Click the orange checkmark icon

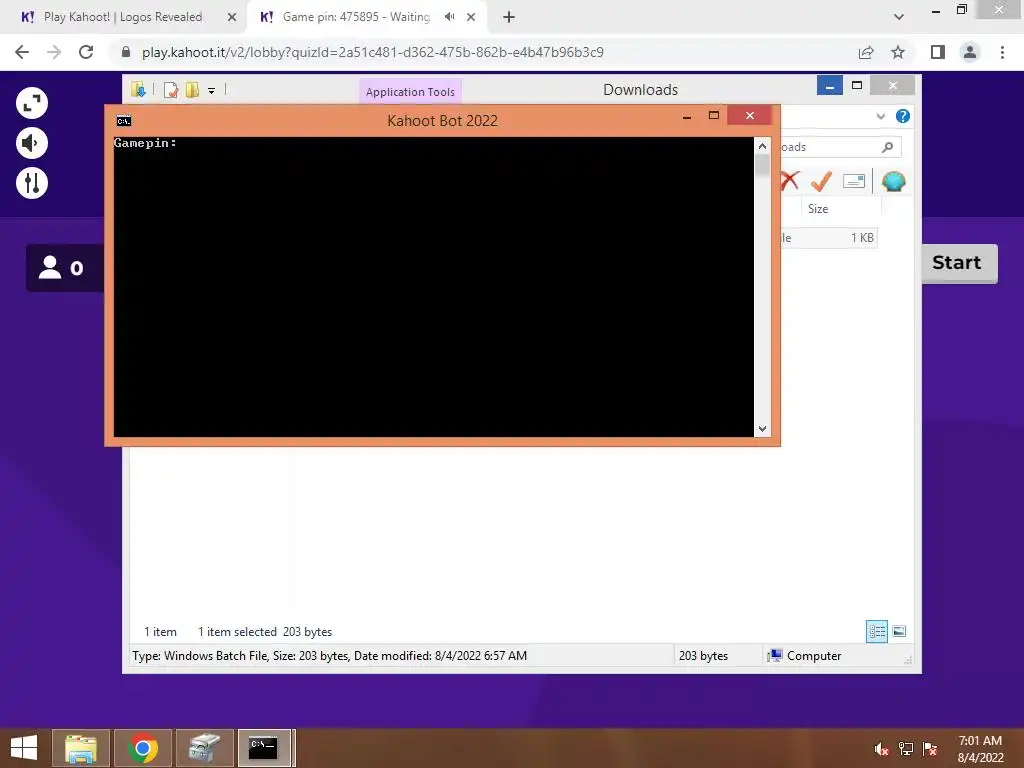pos(821,181)
